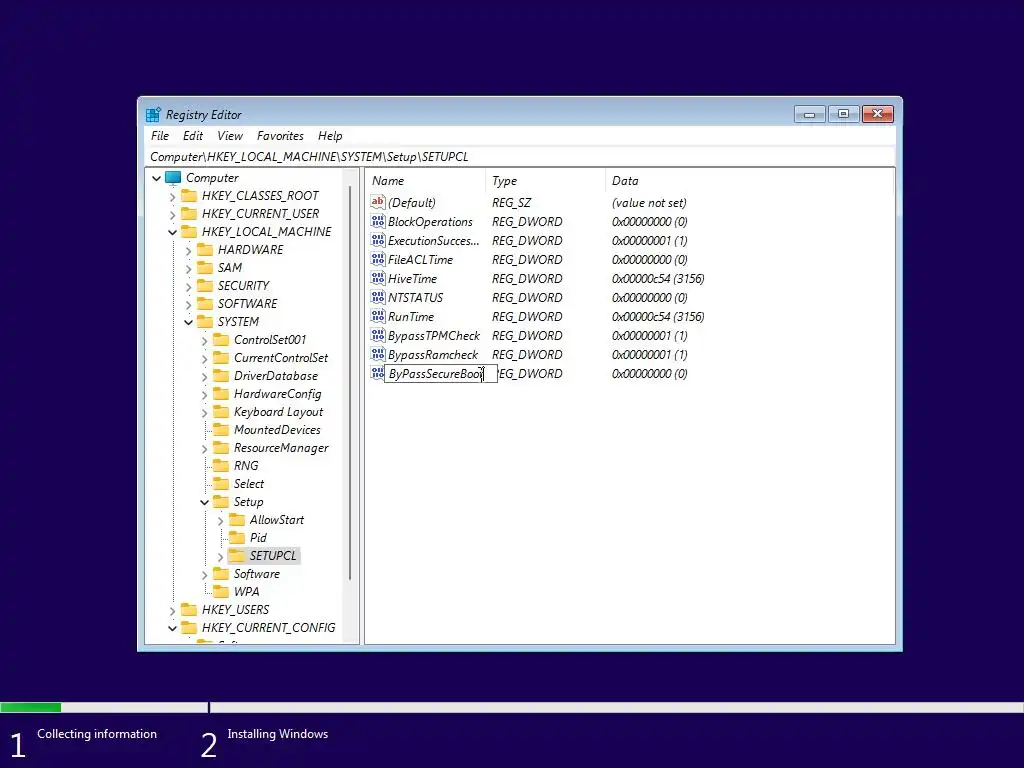Image resolution: width=1024 pixels, height=768 pixels.
Task: Select the Software key under SYSTEM
Action: (257, 574)
